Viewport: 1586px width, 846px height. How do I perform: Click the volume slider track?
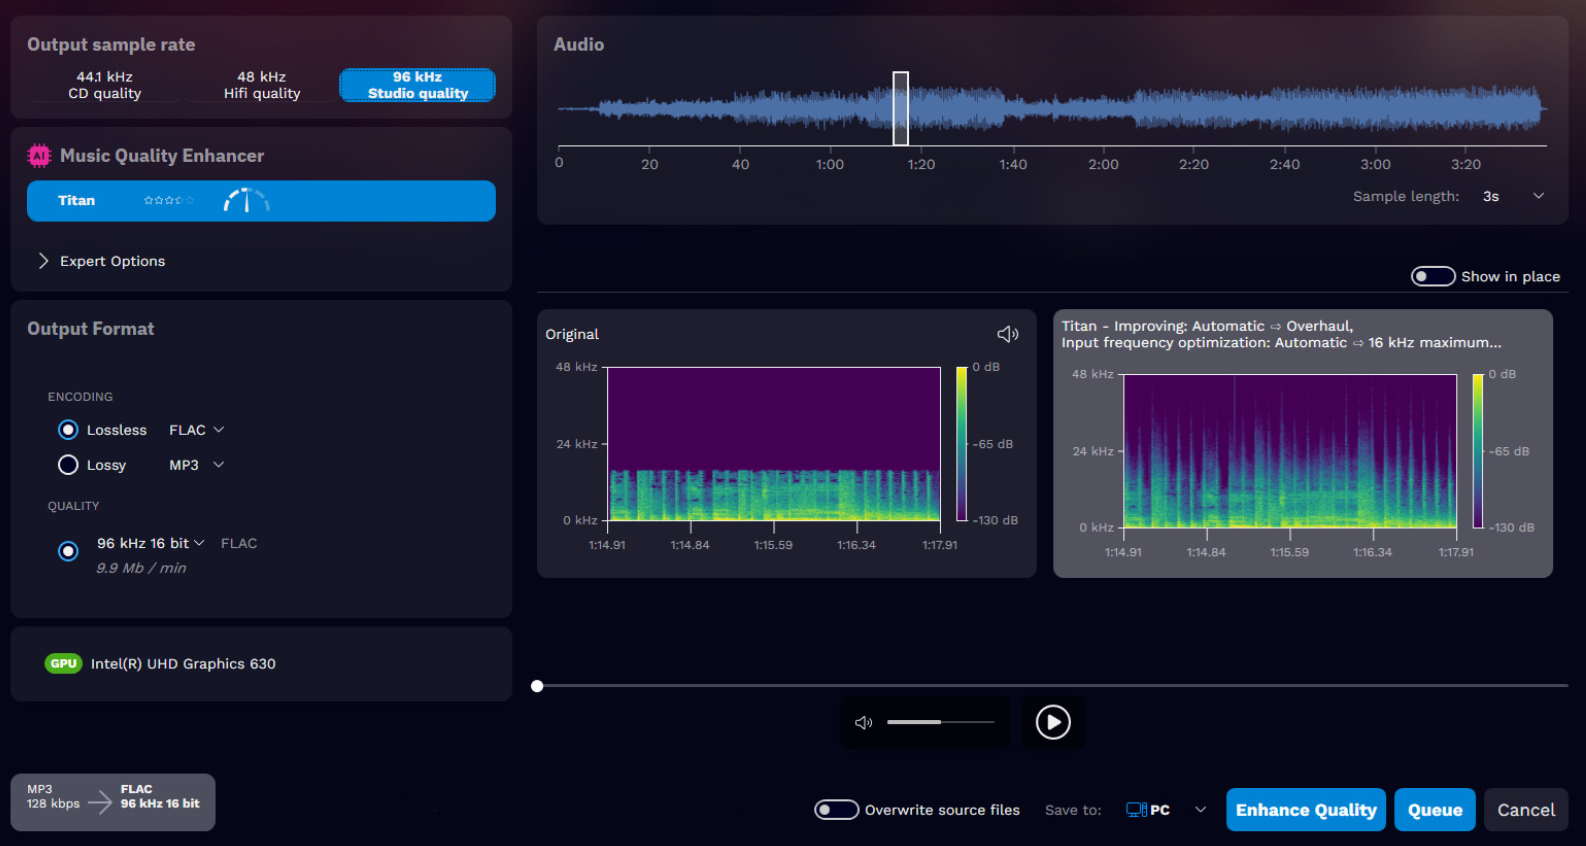[x=940, y=722]
